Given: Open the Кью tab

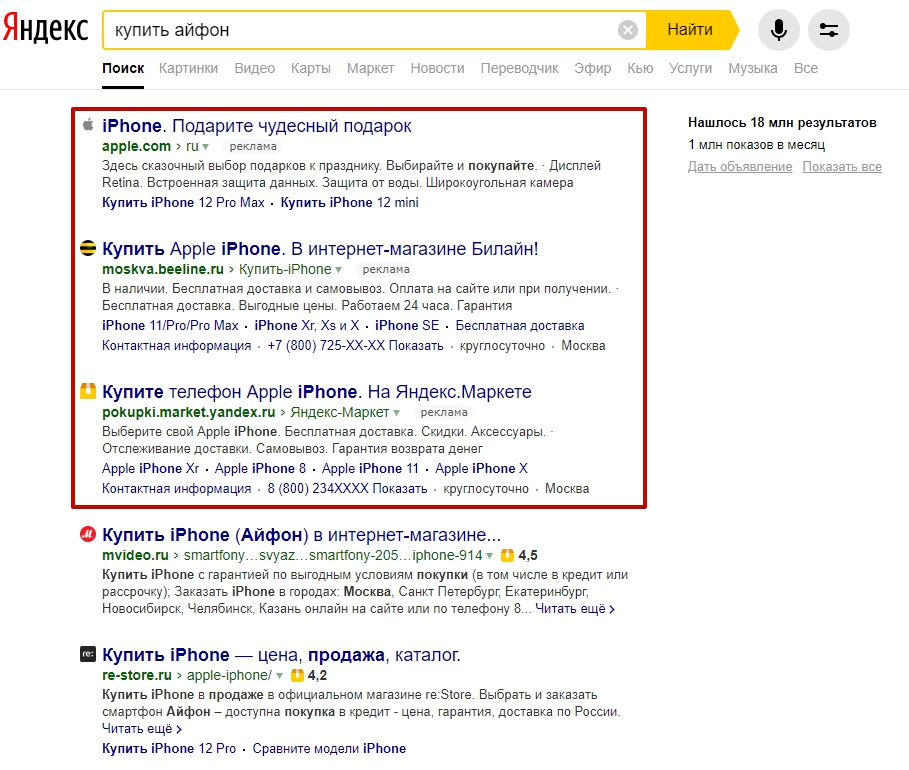Looking at the screenshot, I should (640, 68).
